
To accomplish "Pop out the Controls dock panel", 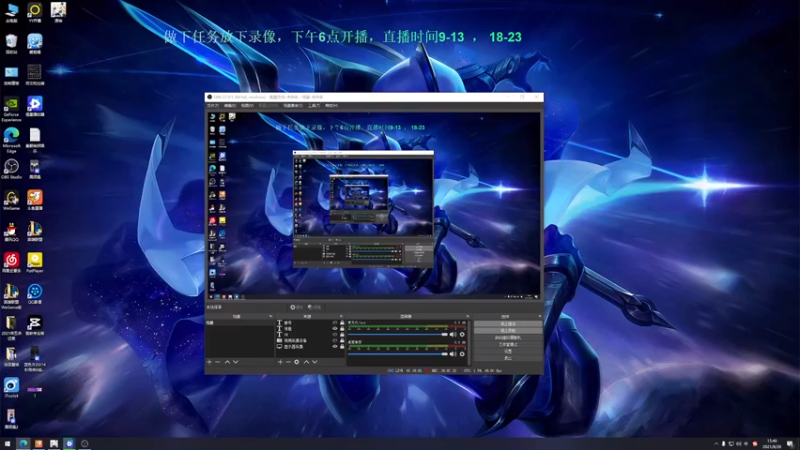I will point(540,316).
